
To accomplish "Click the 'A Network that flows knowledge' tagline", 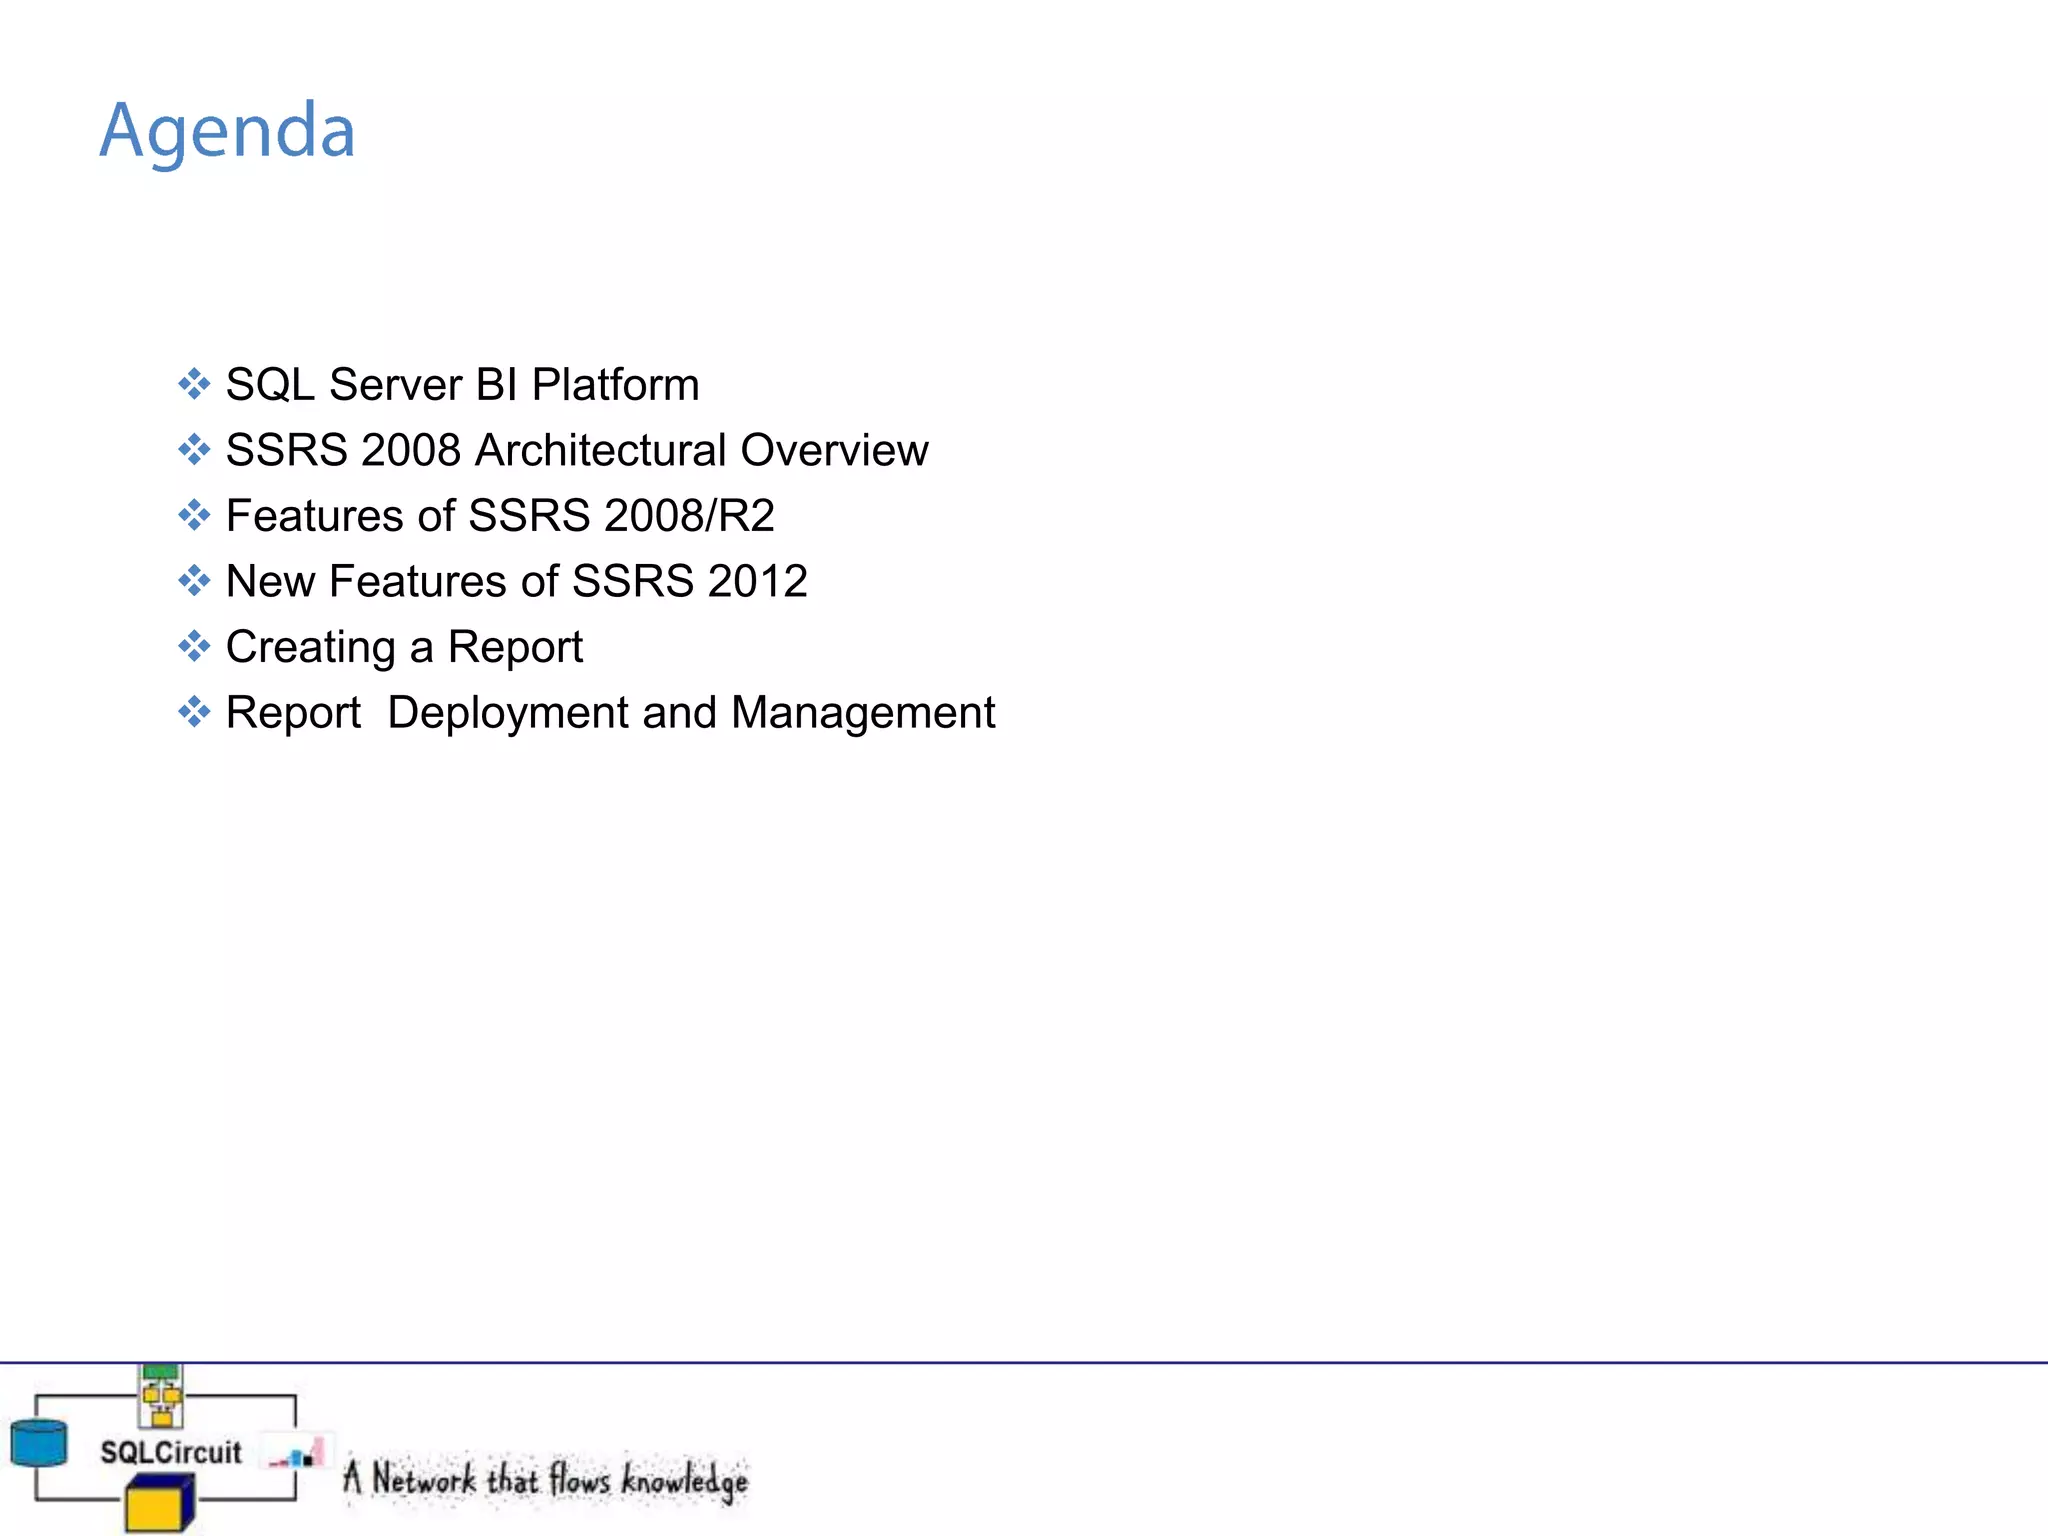I will point(546,1479).
